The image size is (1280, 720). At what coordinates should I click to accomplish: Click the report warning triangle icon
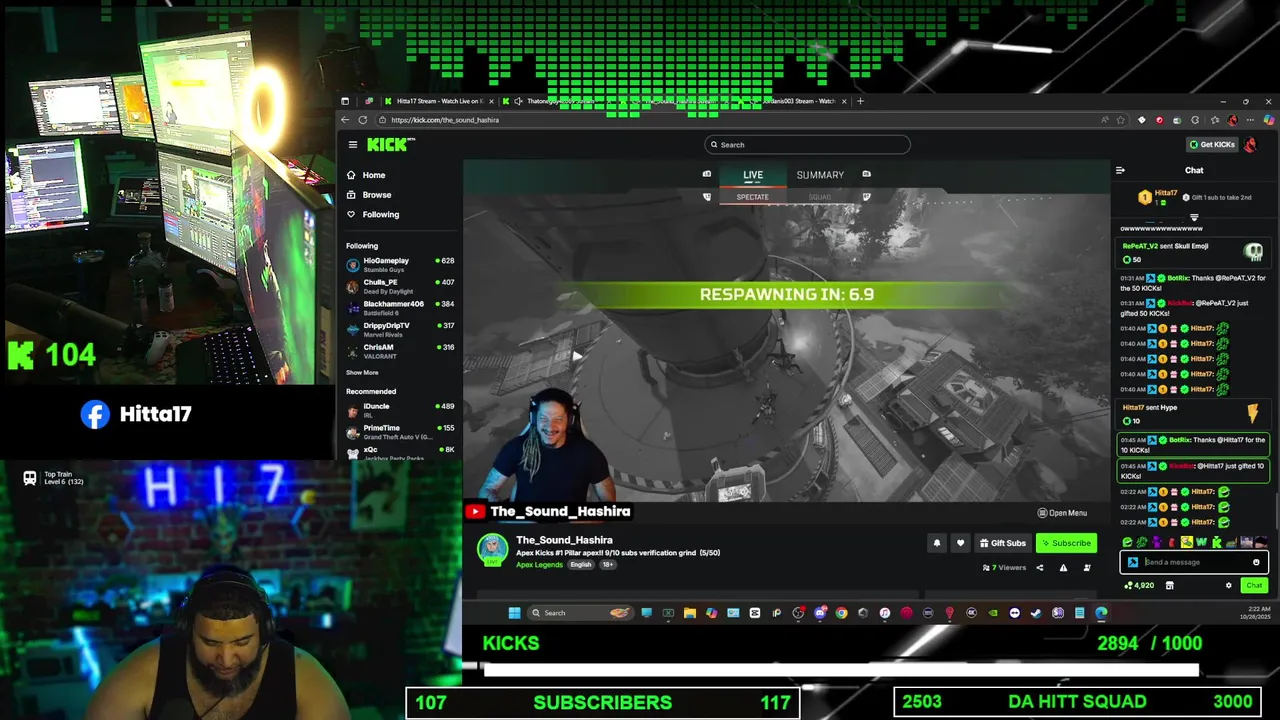tap(1063, 568)
